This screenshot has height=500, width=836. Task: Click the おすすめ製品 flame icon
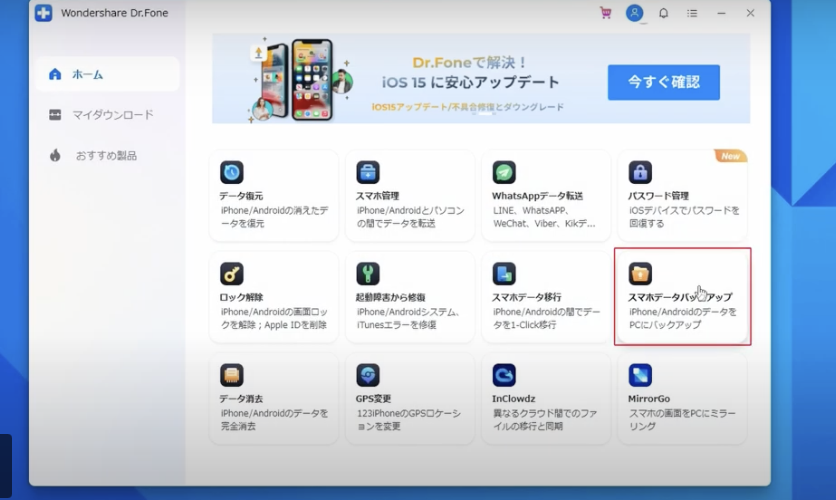pyautogui.click(x=55, y=155)
